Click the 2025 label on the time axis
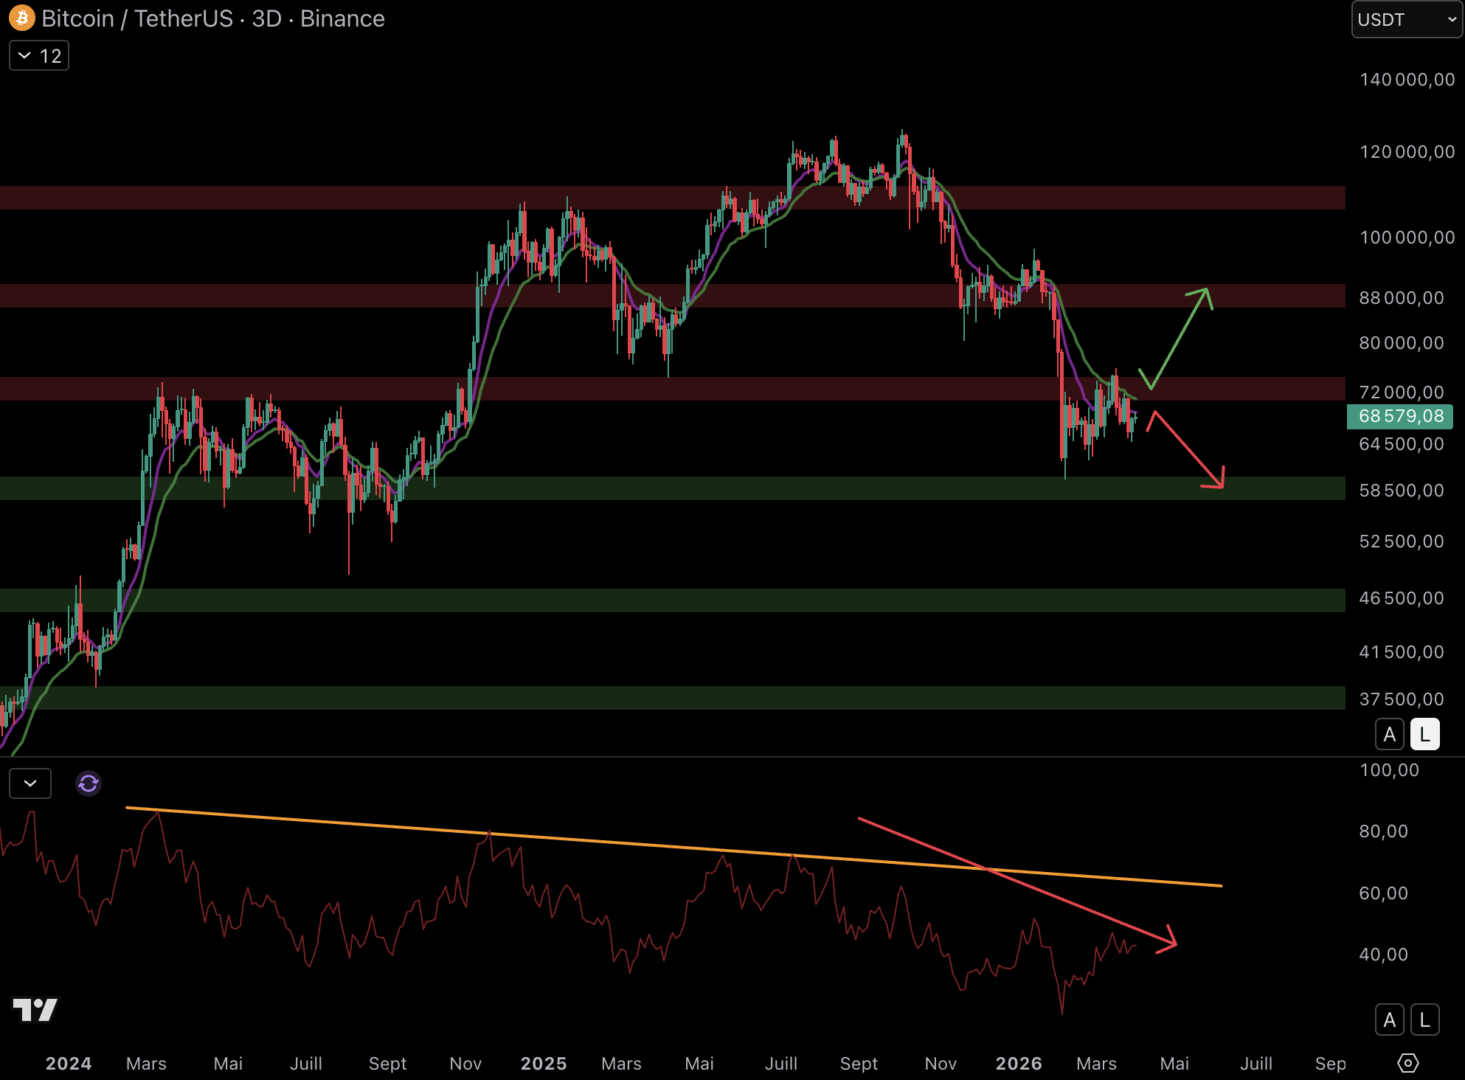 pos(543,1063)
